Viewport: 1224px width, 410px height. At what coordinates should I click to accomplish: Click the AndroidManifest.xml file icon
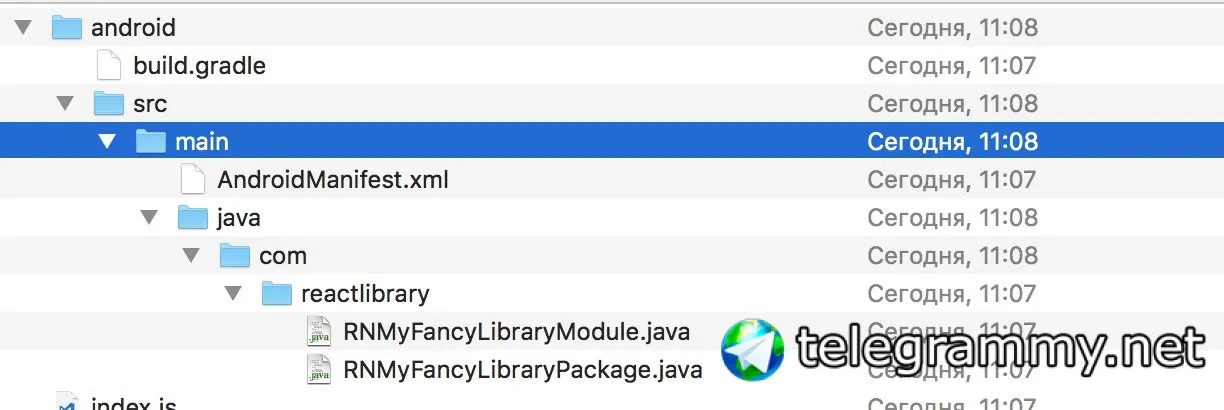(192, 180)
